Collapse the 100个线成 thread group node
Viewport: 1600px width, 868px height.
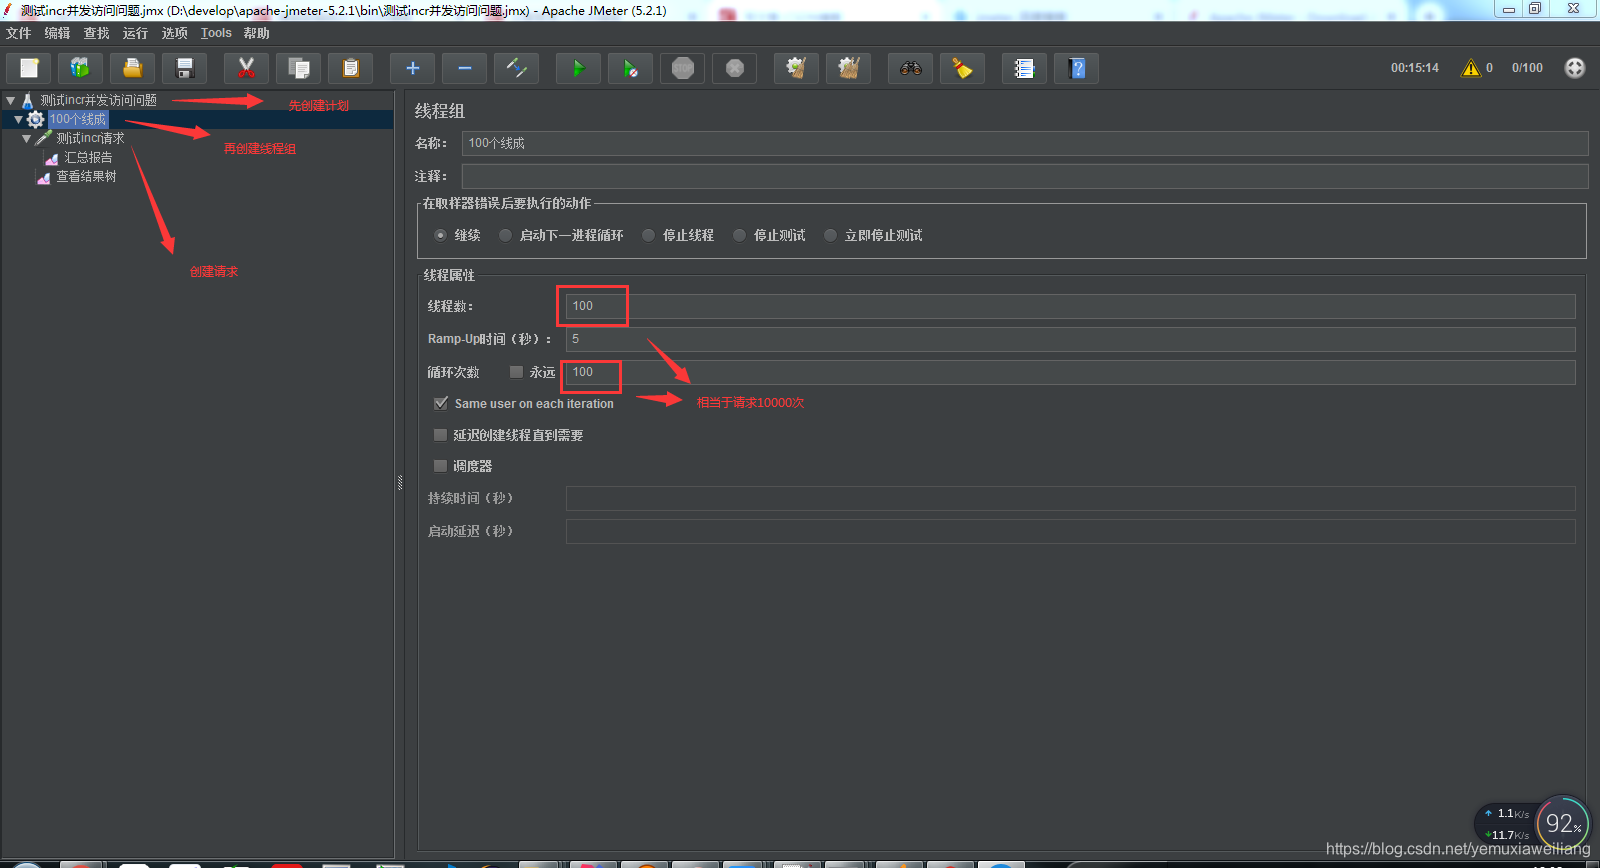click(x=18, y=119)
